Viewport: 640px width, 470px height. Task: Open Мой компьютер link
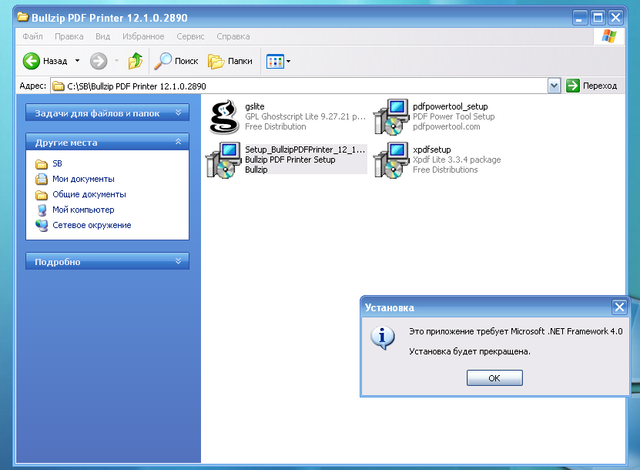(x=83, y=210)
